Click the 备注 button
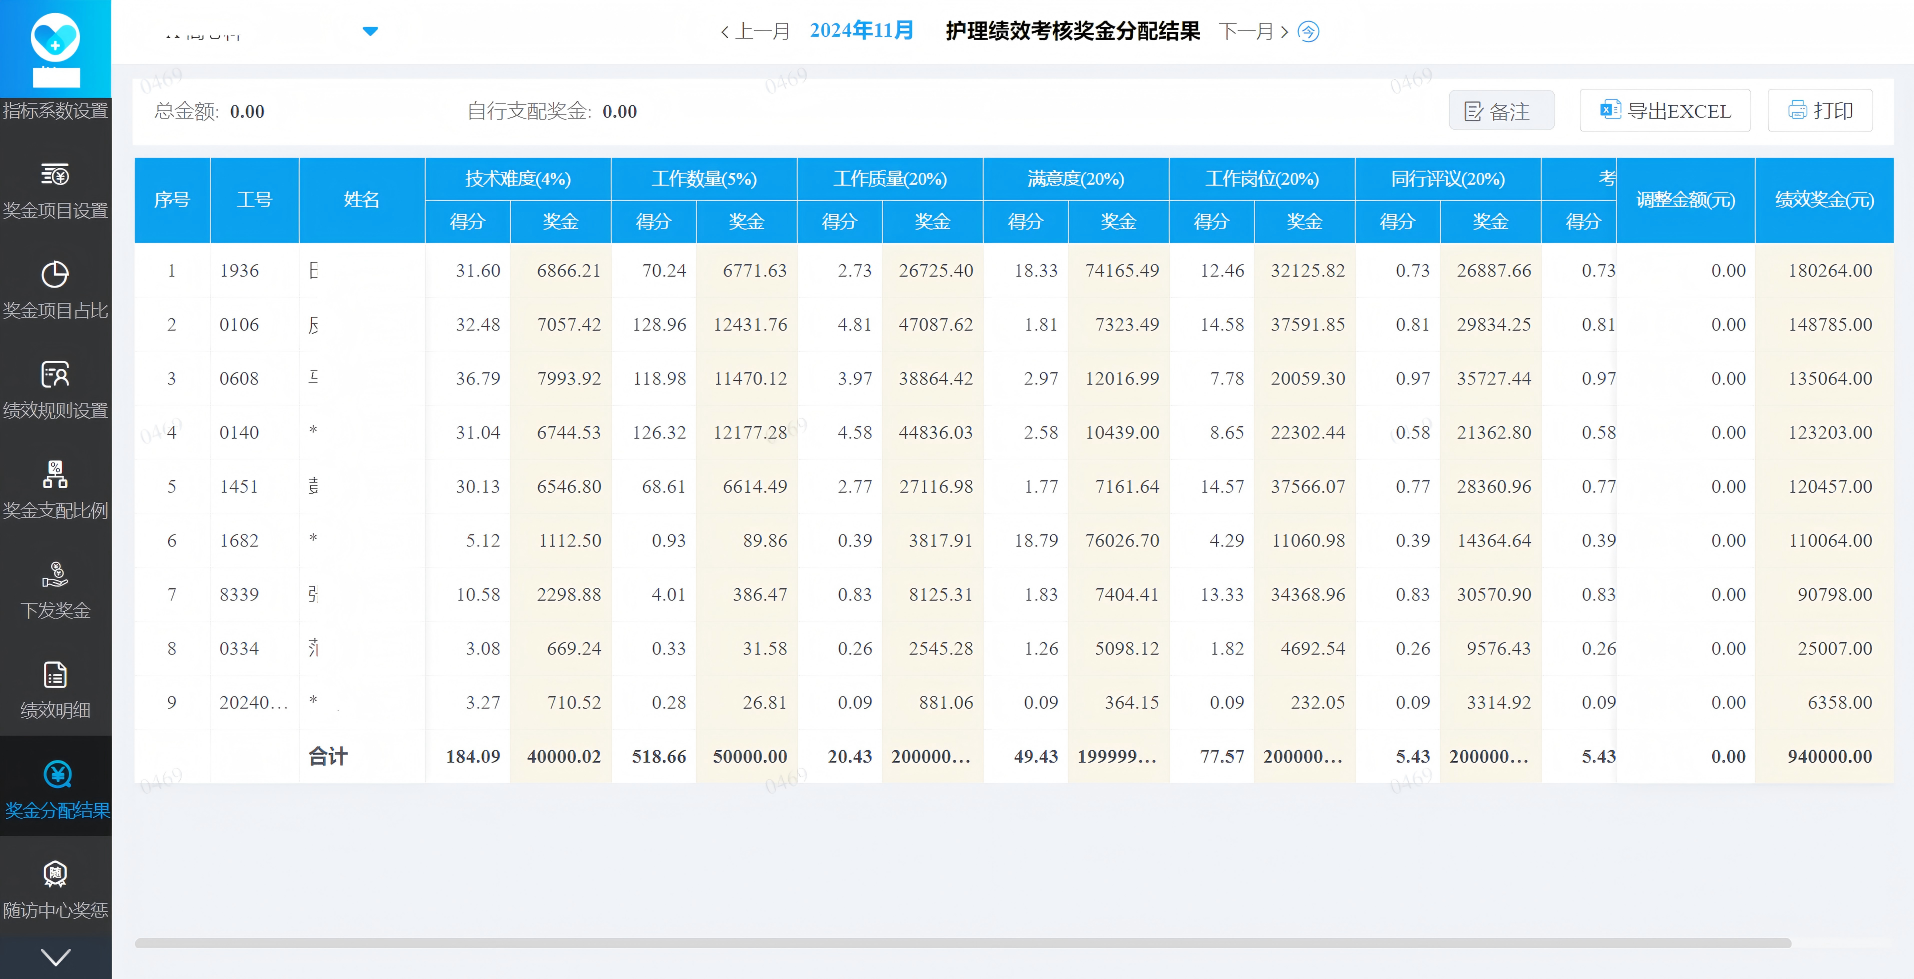This screenshot has width=1914, height=979. pyautogui.click(x=1501, y=111)
